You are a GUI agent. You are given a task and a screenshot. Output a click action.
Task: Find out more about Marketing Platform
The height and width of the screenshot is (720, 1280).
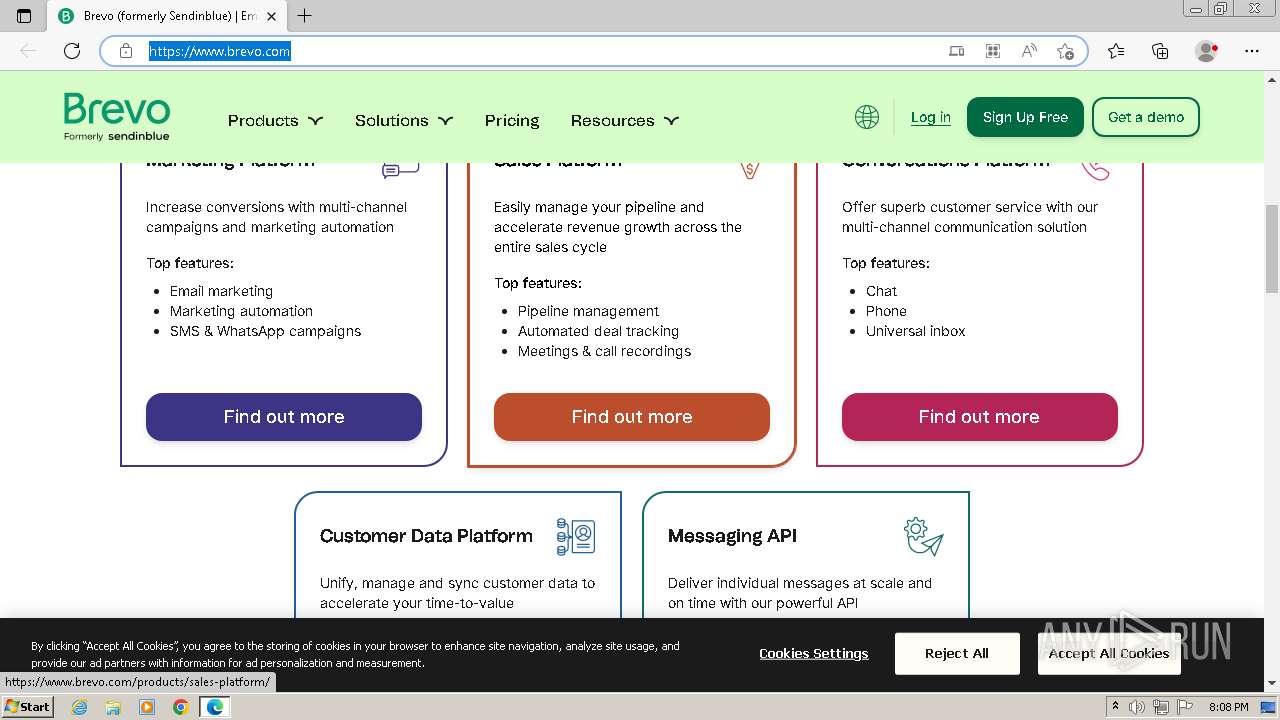tap(284, 417)
